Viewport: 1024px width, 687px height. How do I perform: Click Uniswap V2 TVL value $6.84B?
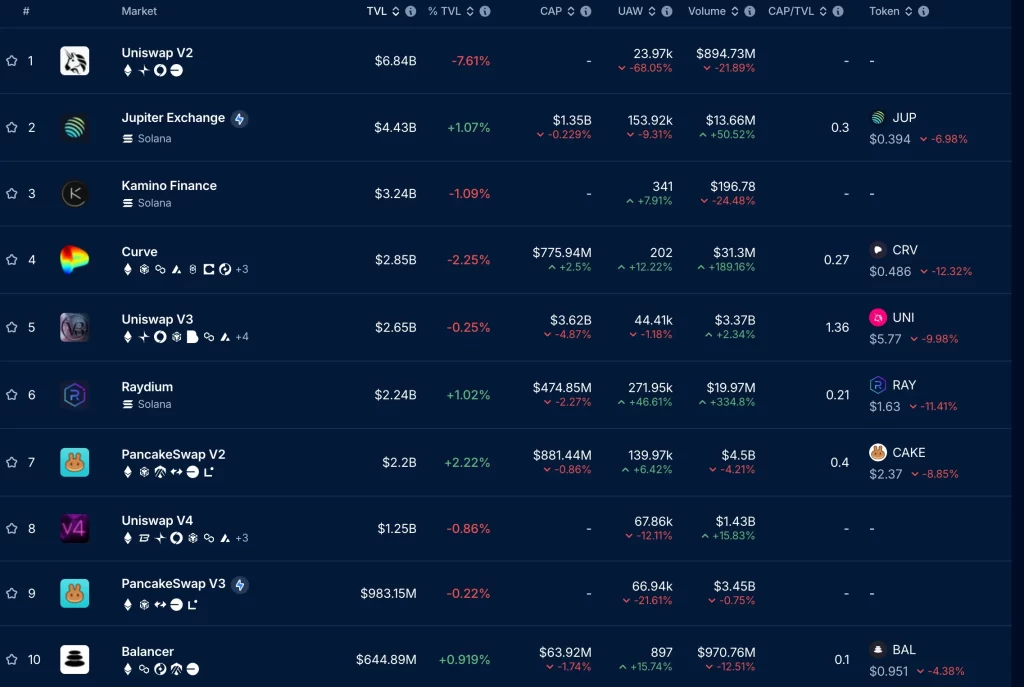(x=396, y=61)
